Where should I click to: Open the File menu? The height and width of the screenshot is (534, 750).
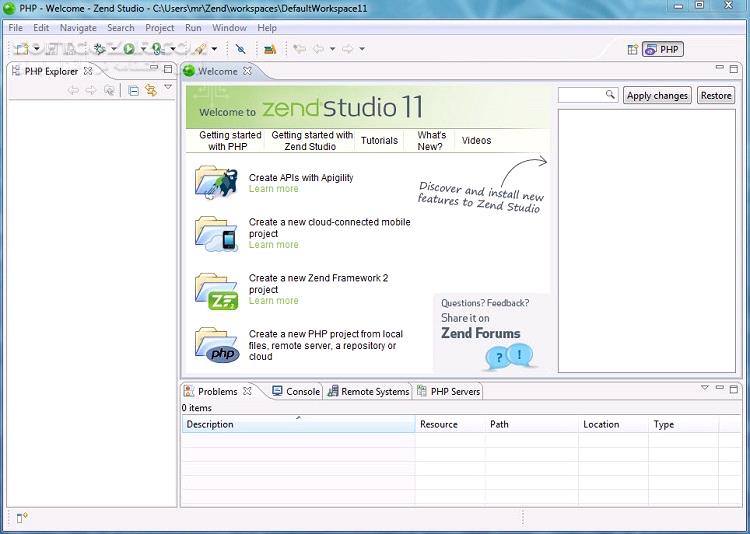[x=15, y=28]
